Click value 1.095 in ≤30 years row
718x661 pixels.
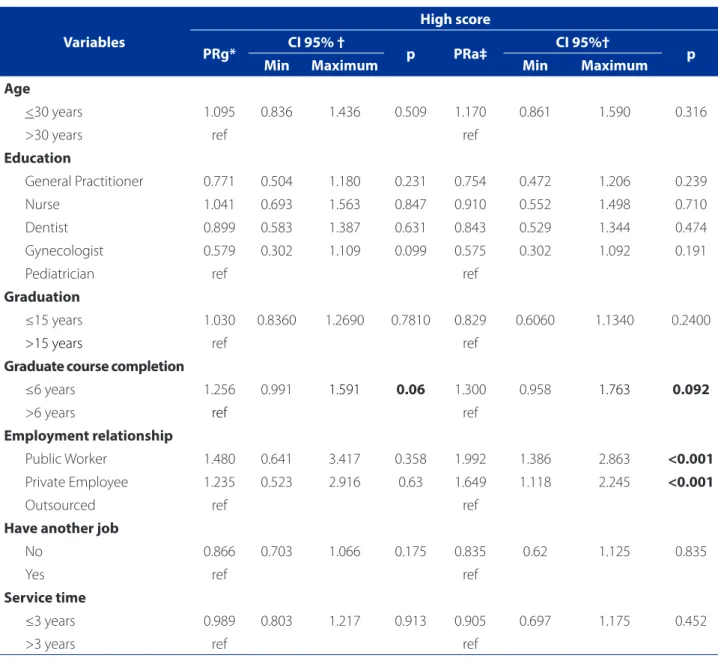[219, 112]
